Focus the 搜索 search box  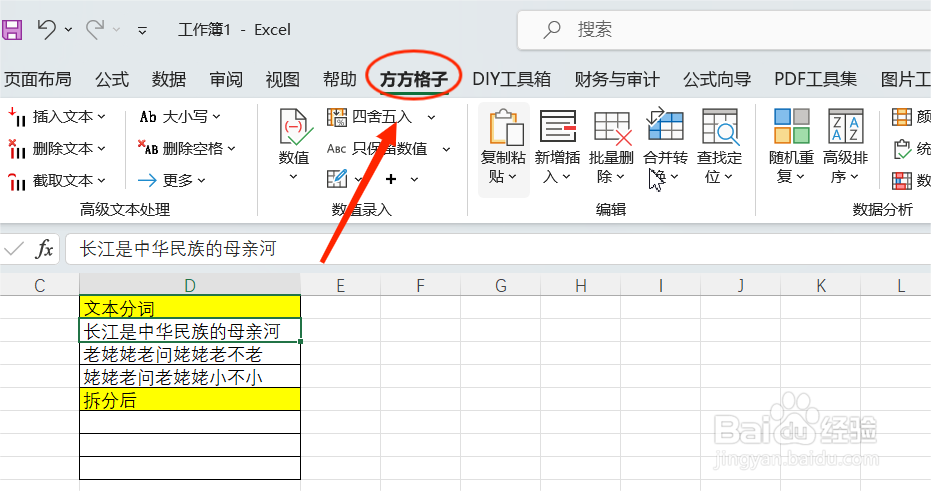[724, 30]
